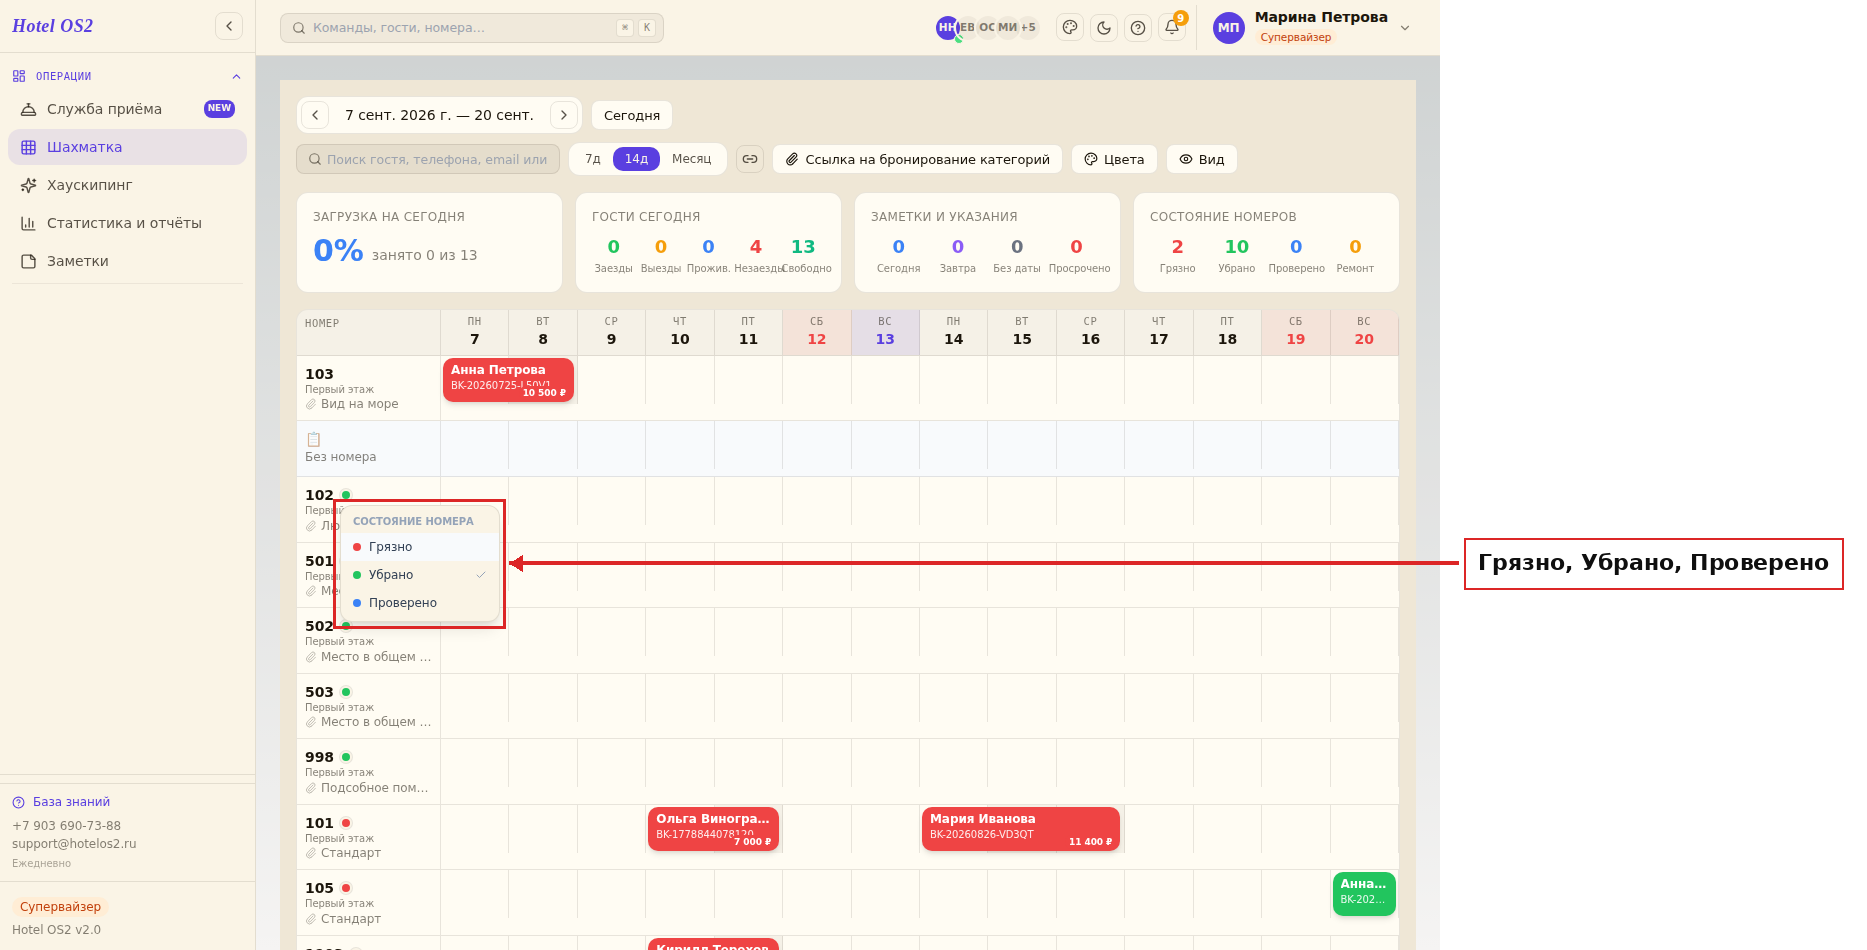Viewport: 1867px width, 950px height.
Task: Collapse the ОПЕРАЦИИ sidebar group
Action: click(236, 76)
